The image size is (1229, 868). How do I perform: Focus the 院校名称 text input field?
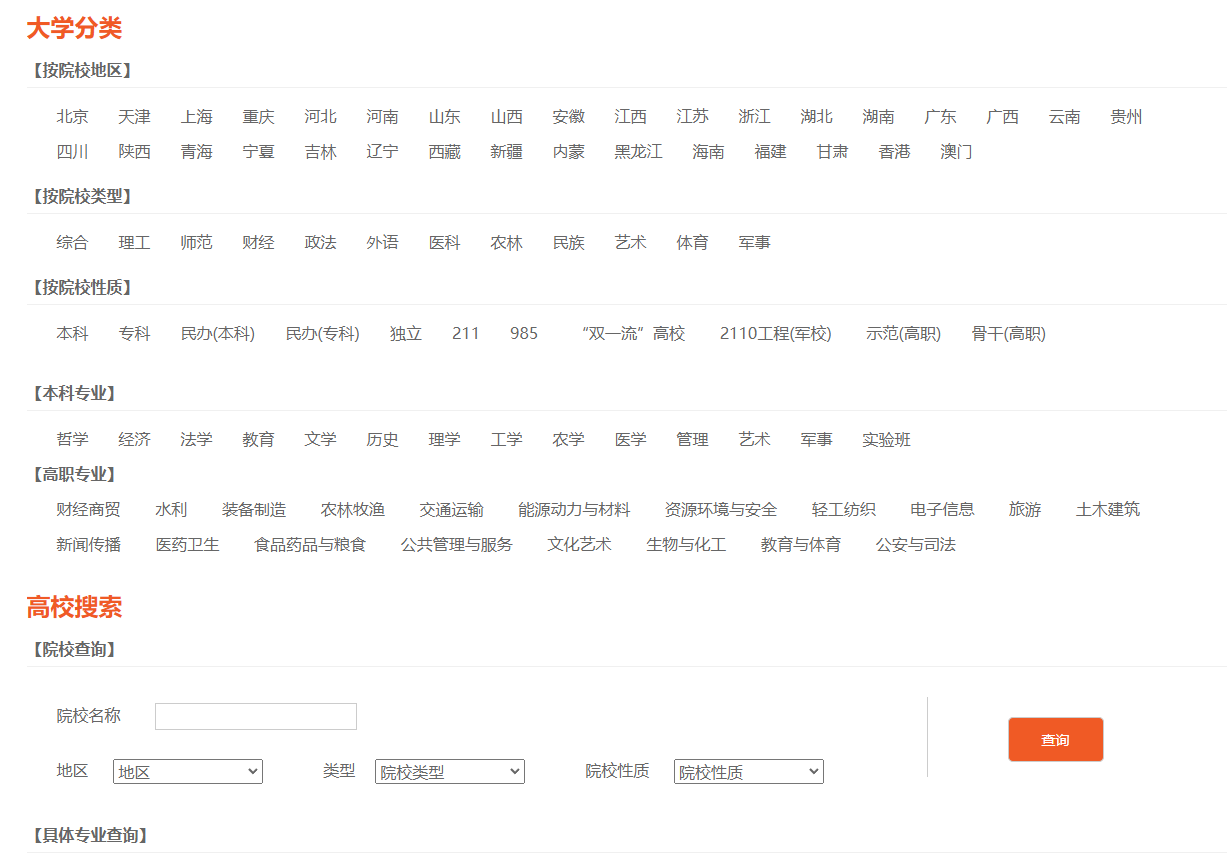pyautogui.click(x=256, y=716)
